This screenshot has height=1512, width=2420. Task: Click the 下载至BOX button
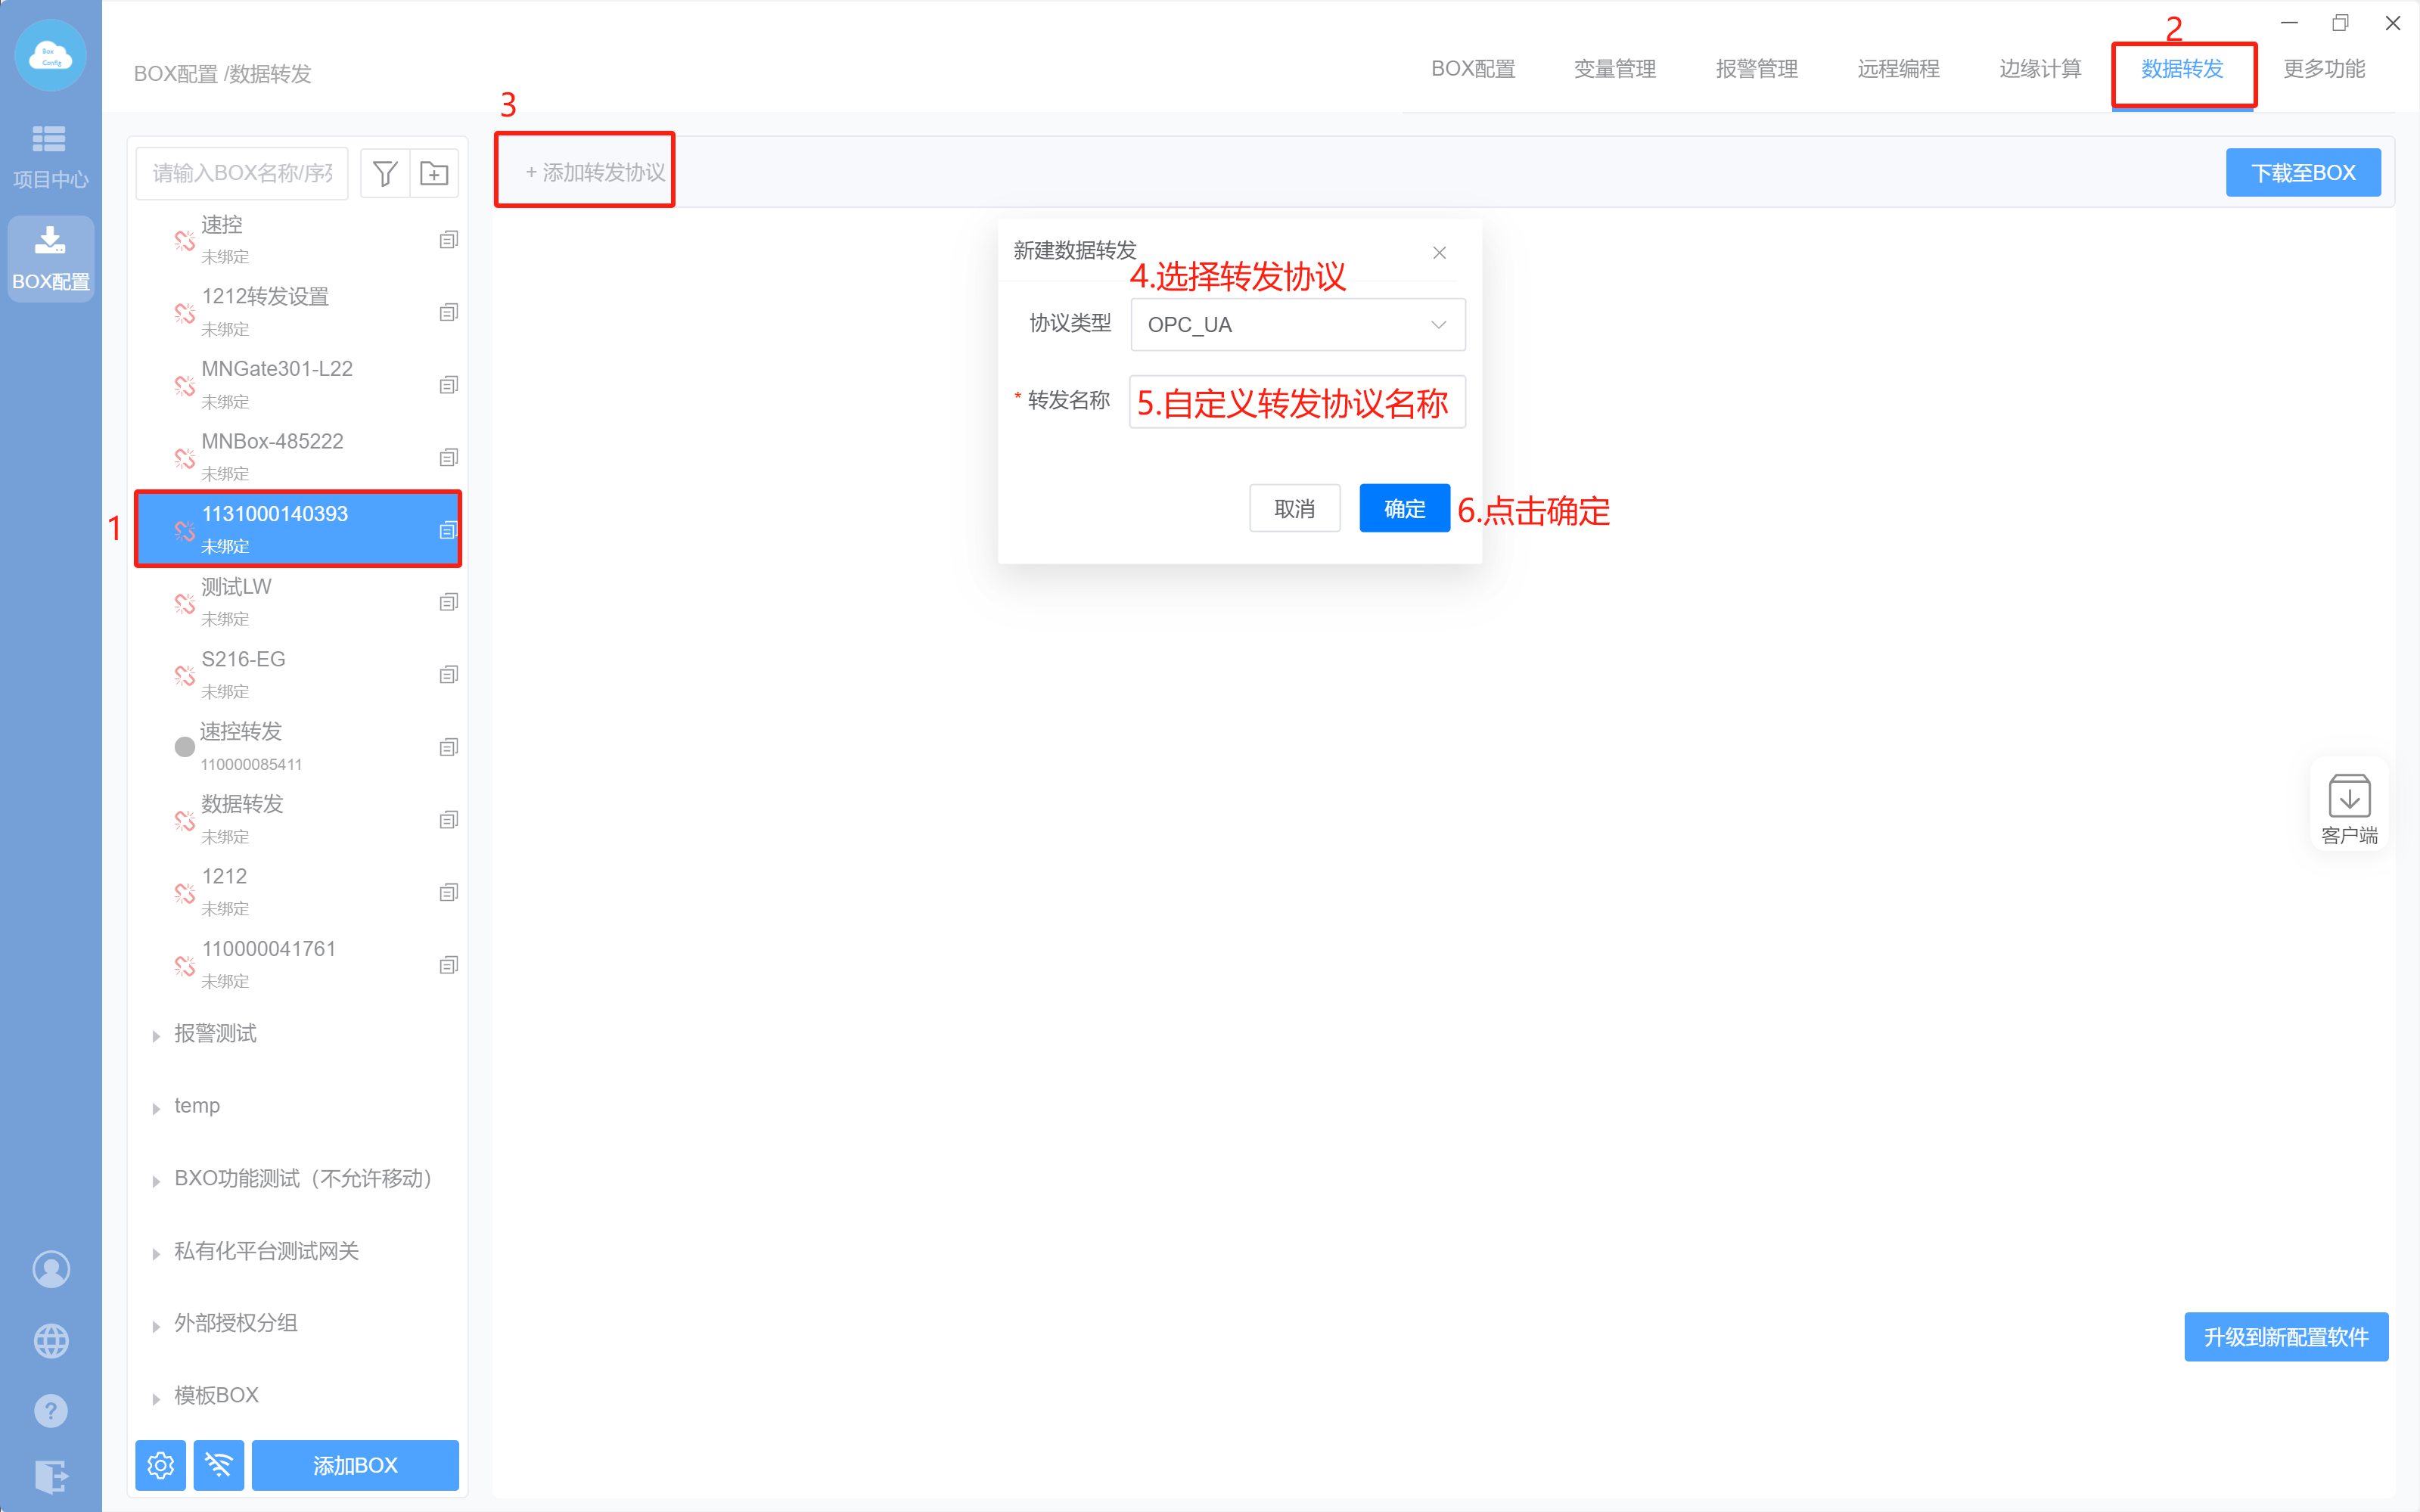point(2302,173)
